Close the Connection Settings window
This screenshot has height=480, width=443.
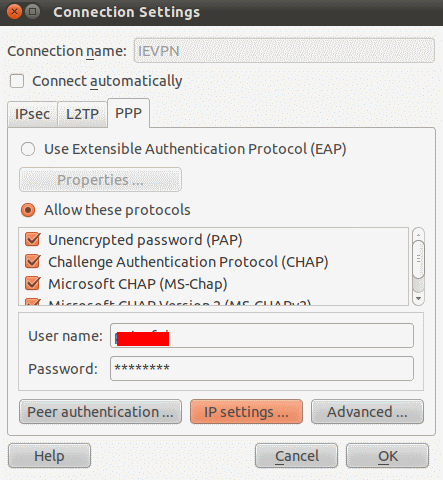coord(14,12)
